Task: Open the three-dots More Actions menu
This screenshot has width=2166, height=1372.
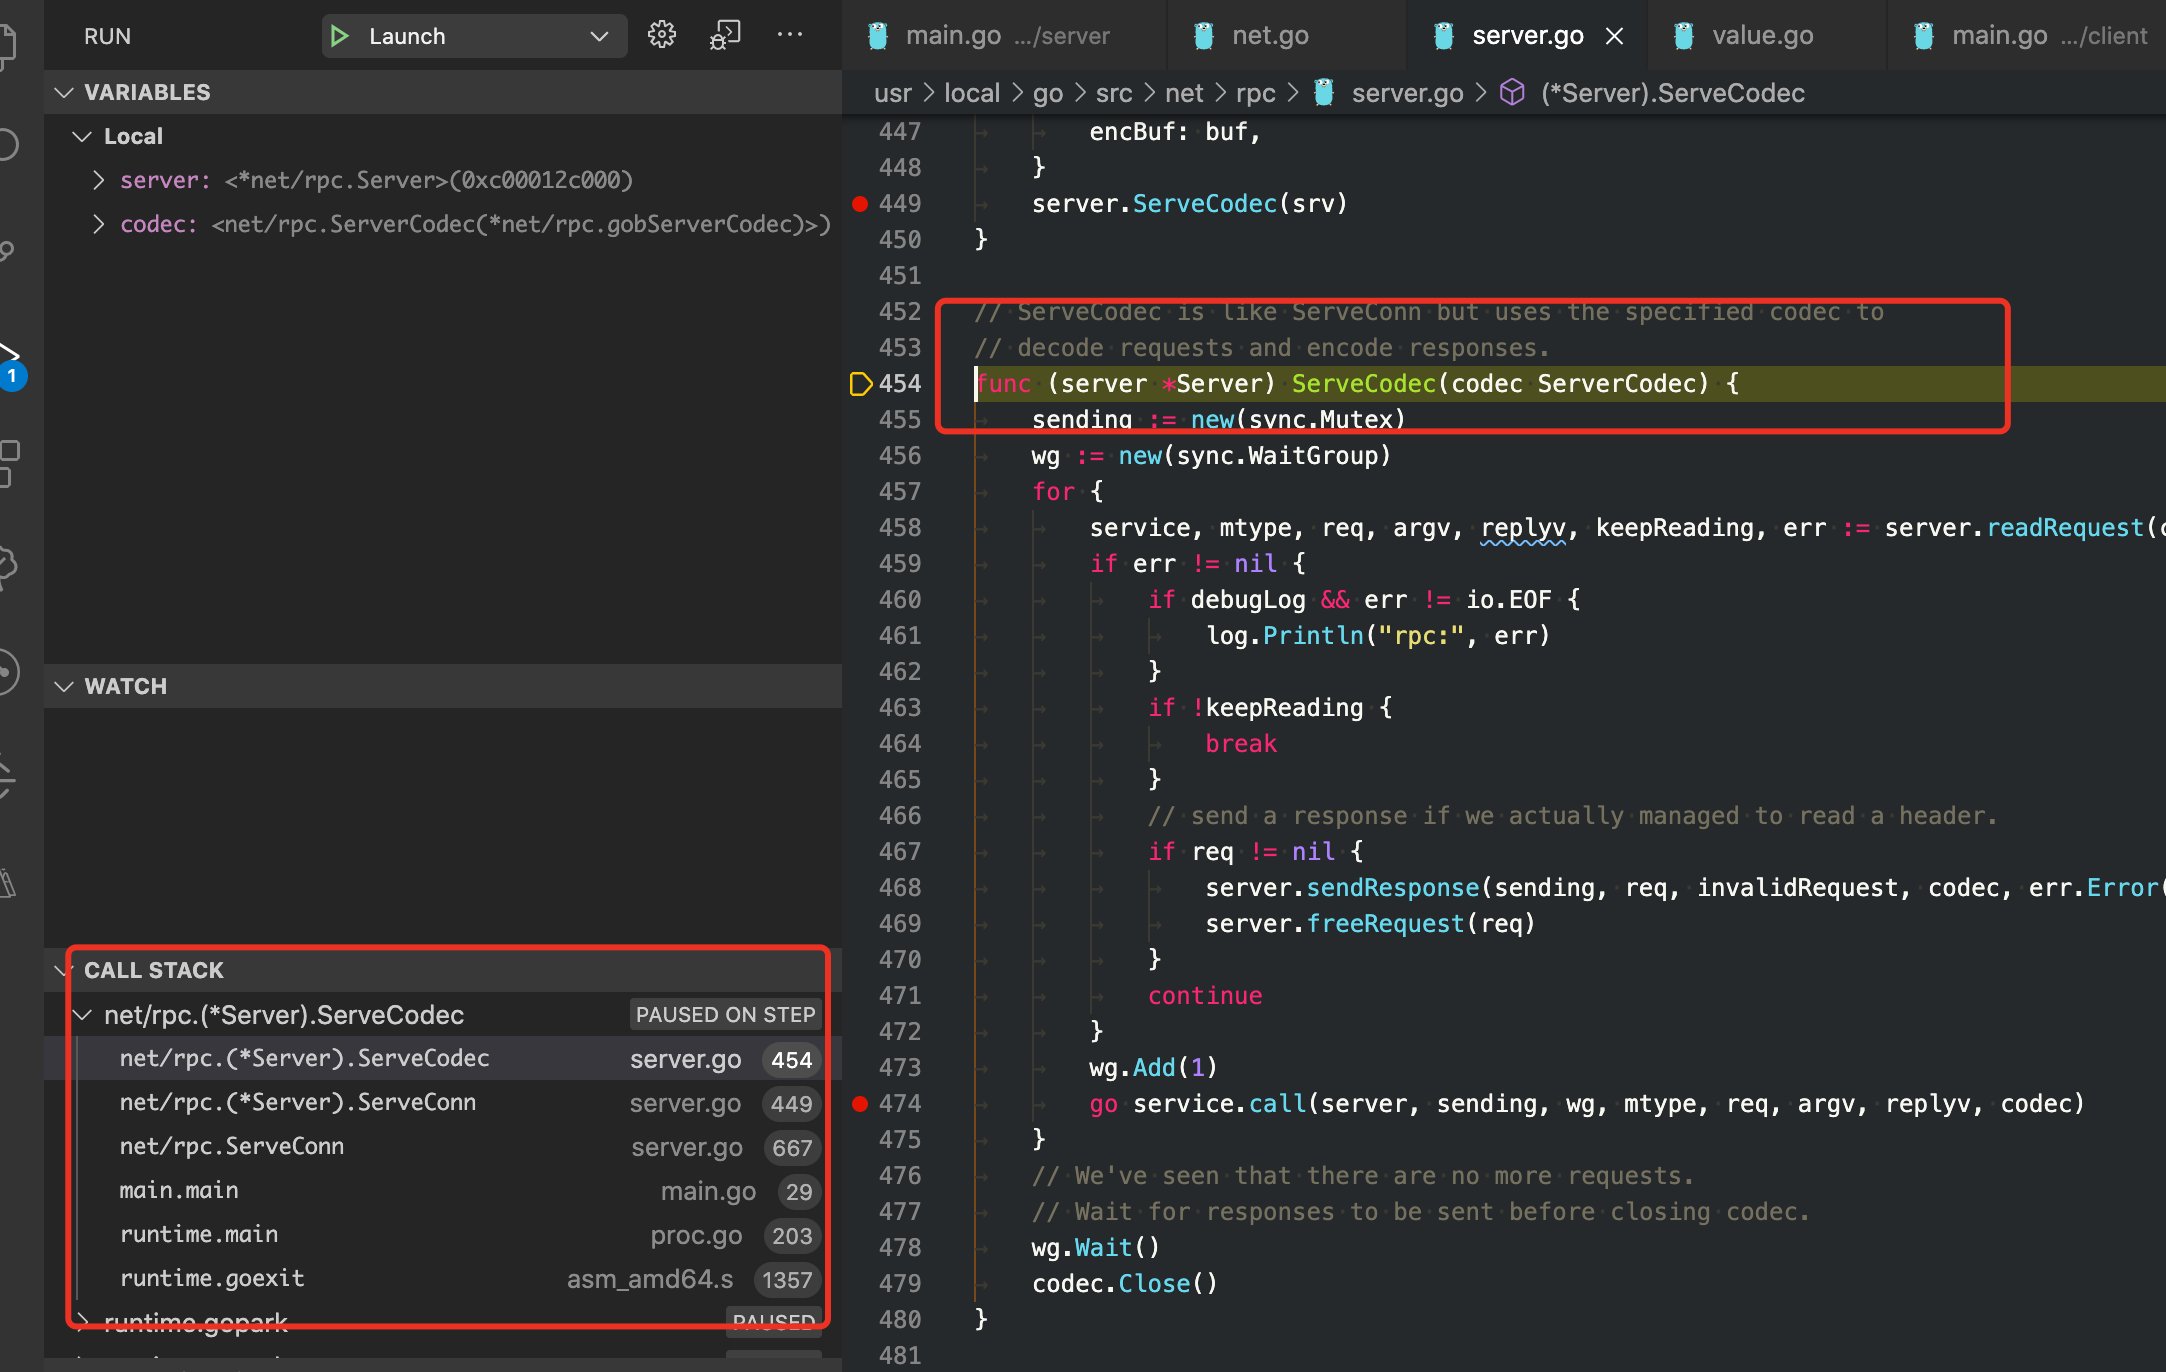Action: (x=789, y=35)
